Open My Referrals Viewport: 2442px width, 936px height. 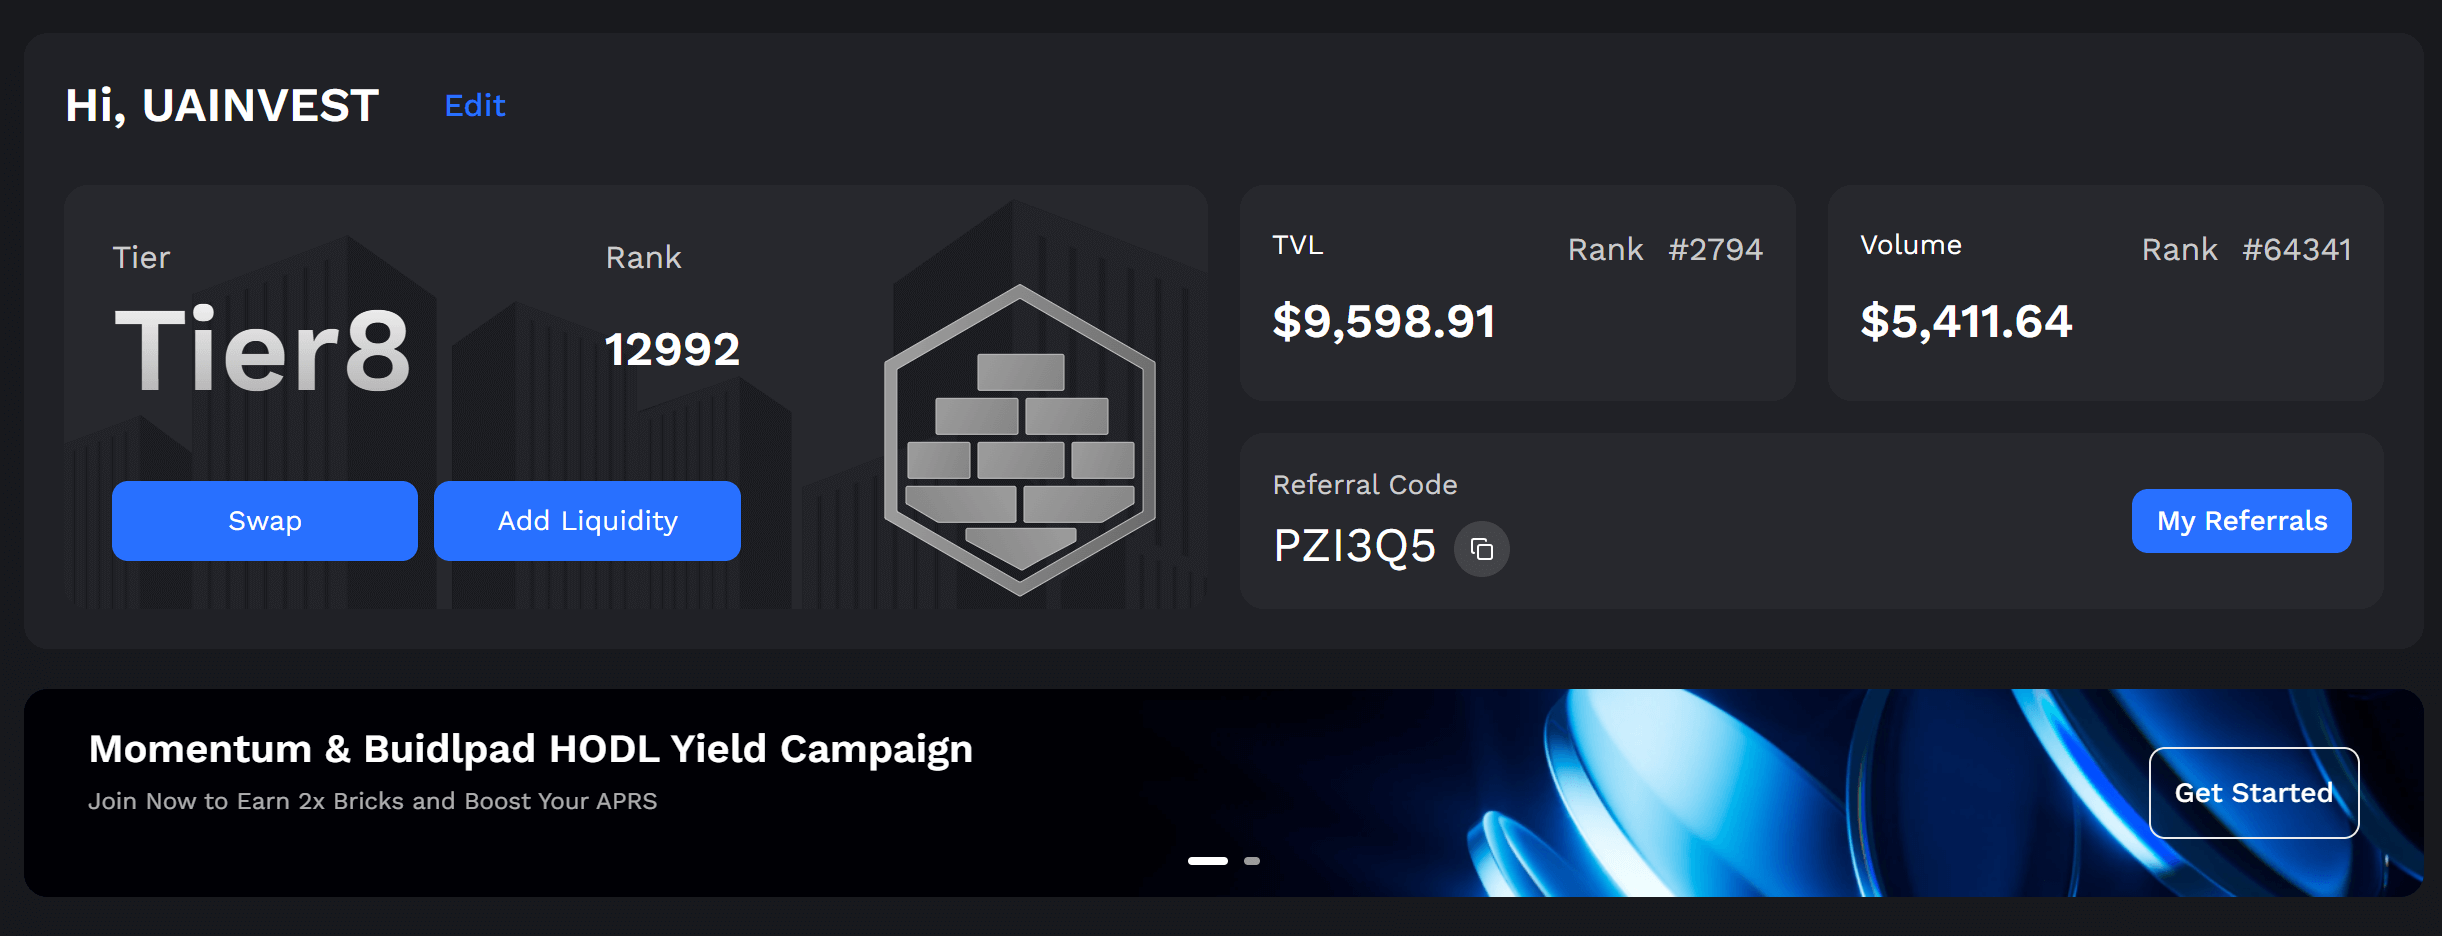(2241, 521)
